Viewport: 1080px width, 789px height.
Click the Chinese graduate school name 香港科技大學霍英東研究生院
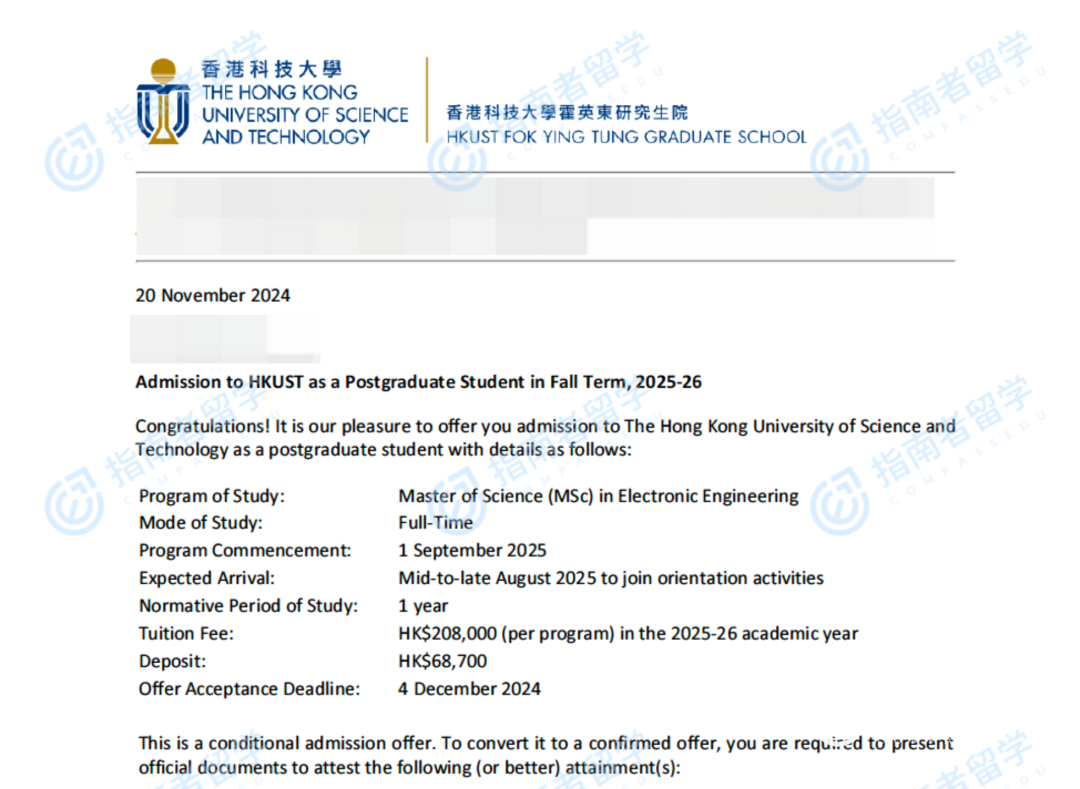pos(567,112)
